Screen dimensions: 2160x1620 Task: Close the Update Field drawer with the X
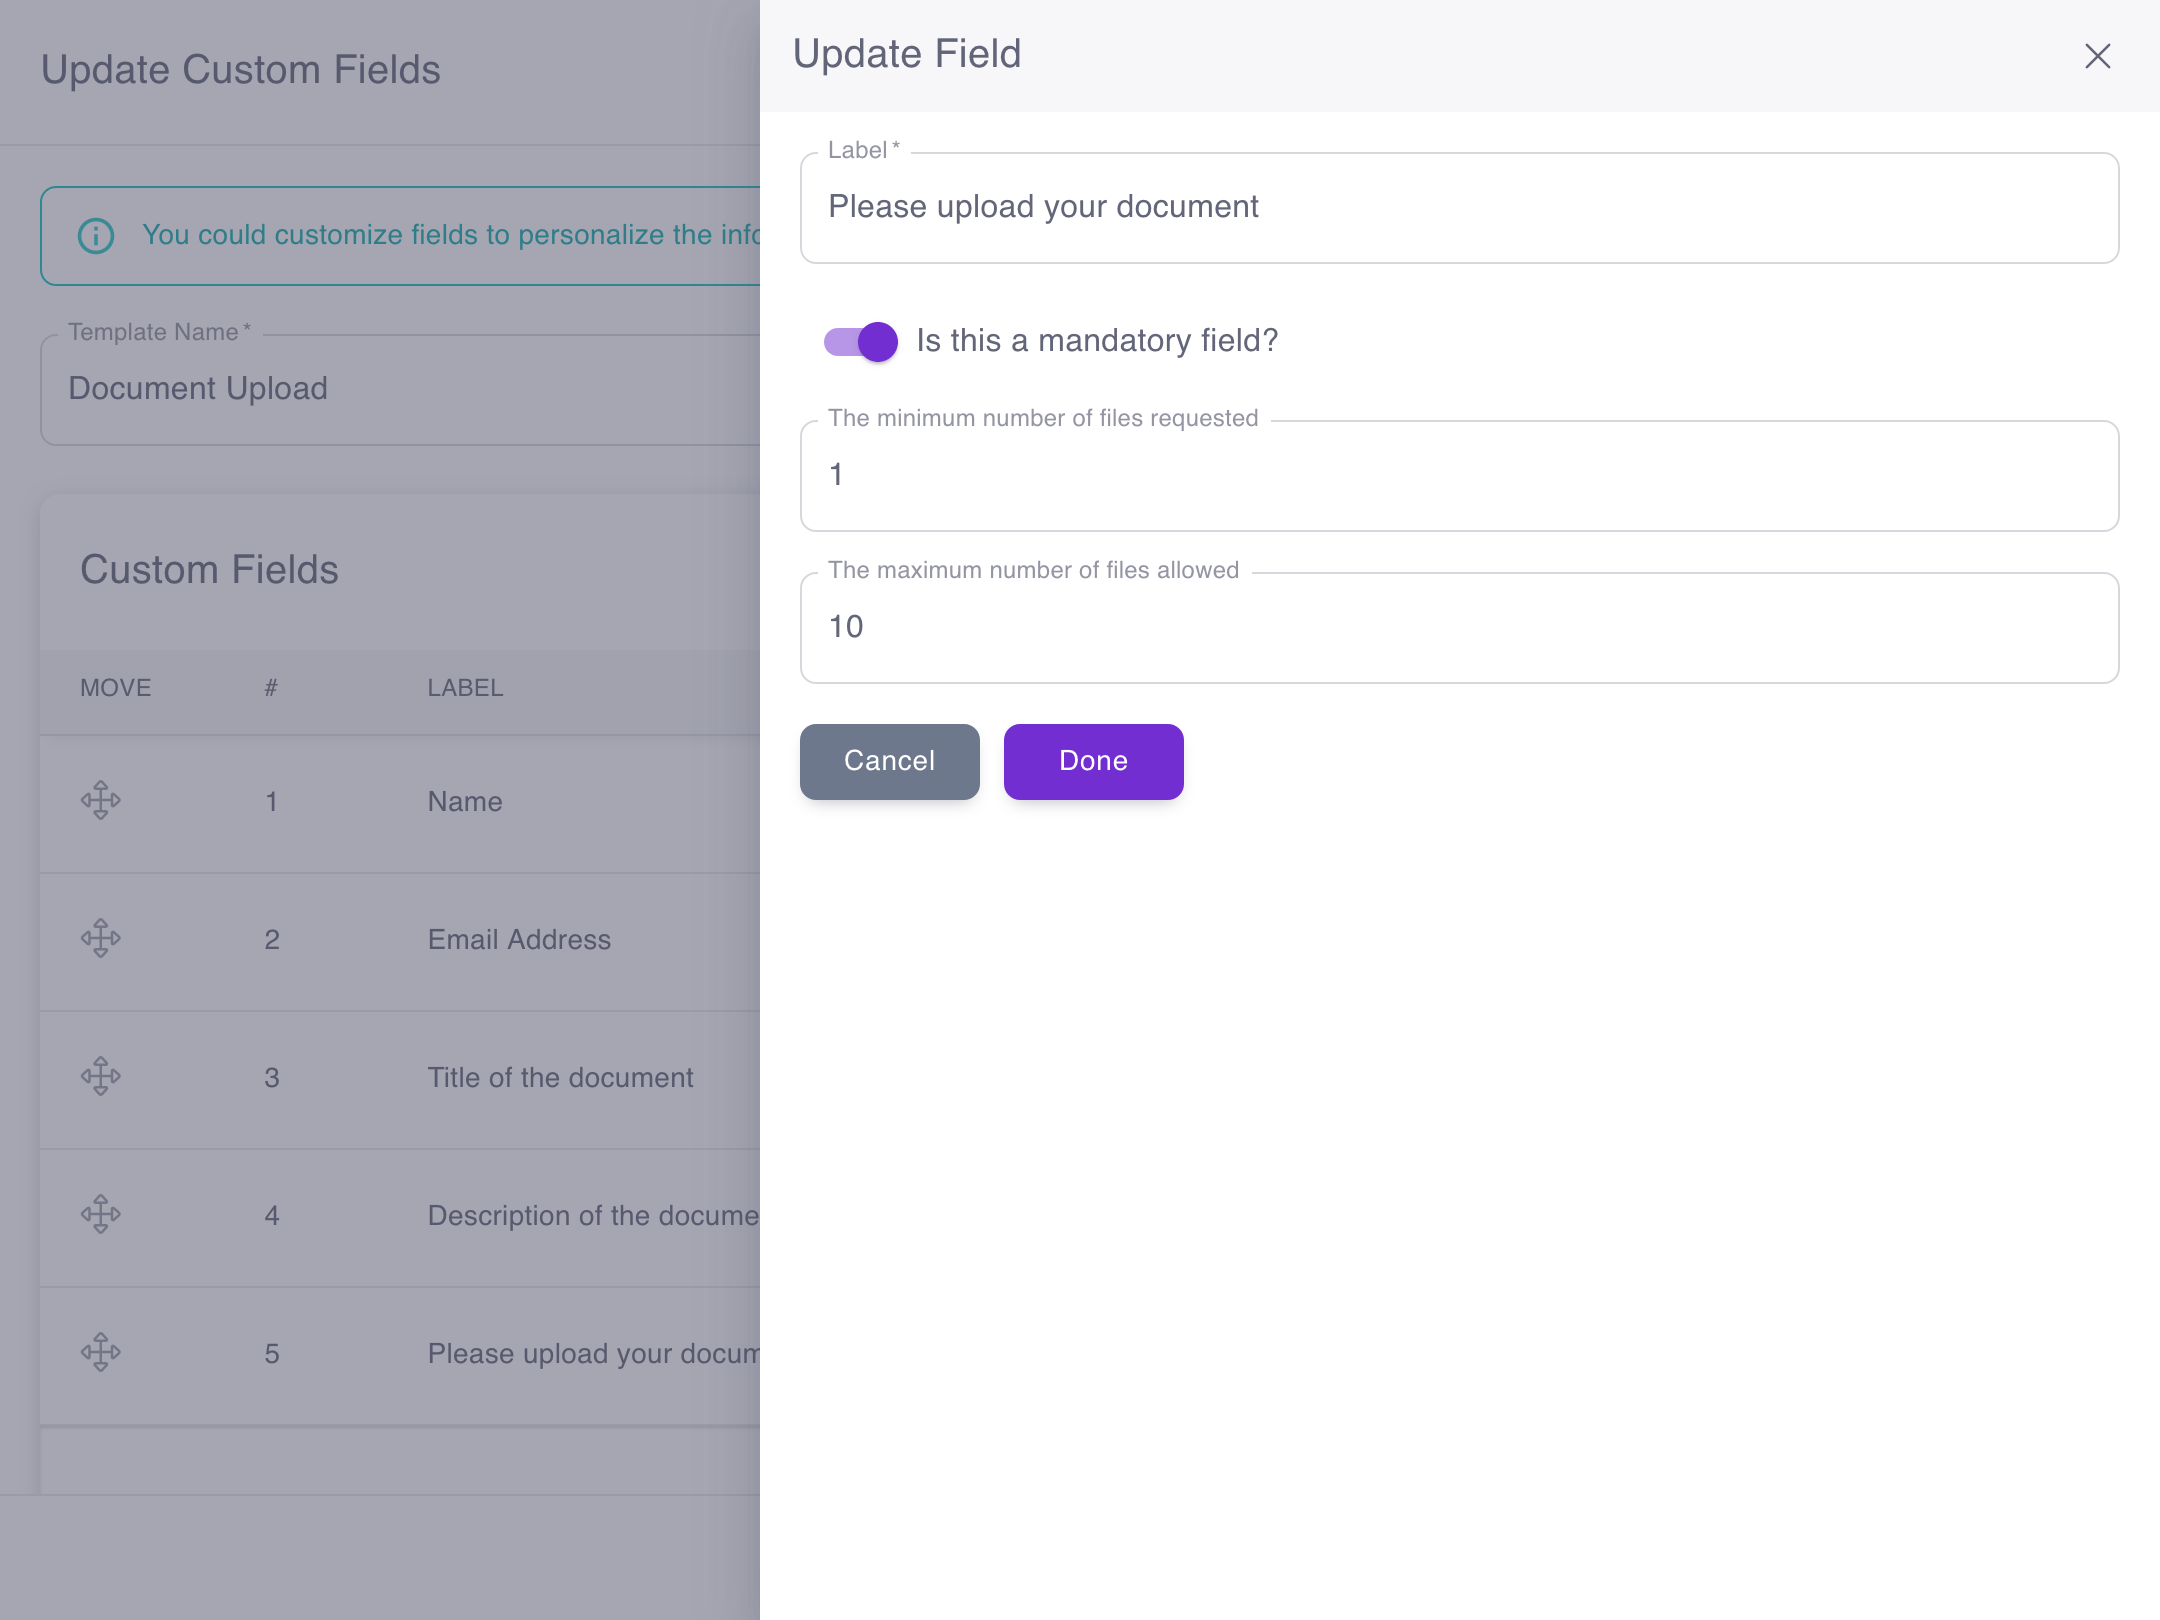pos(2097,56)
